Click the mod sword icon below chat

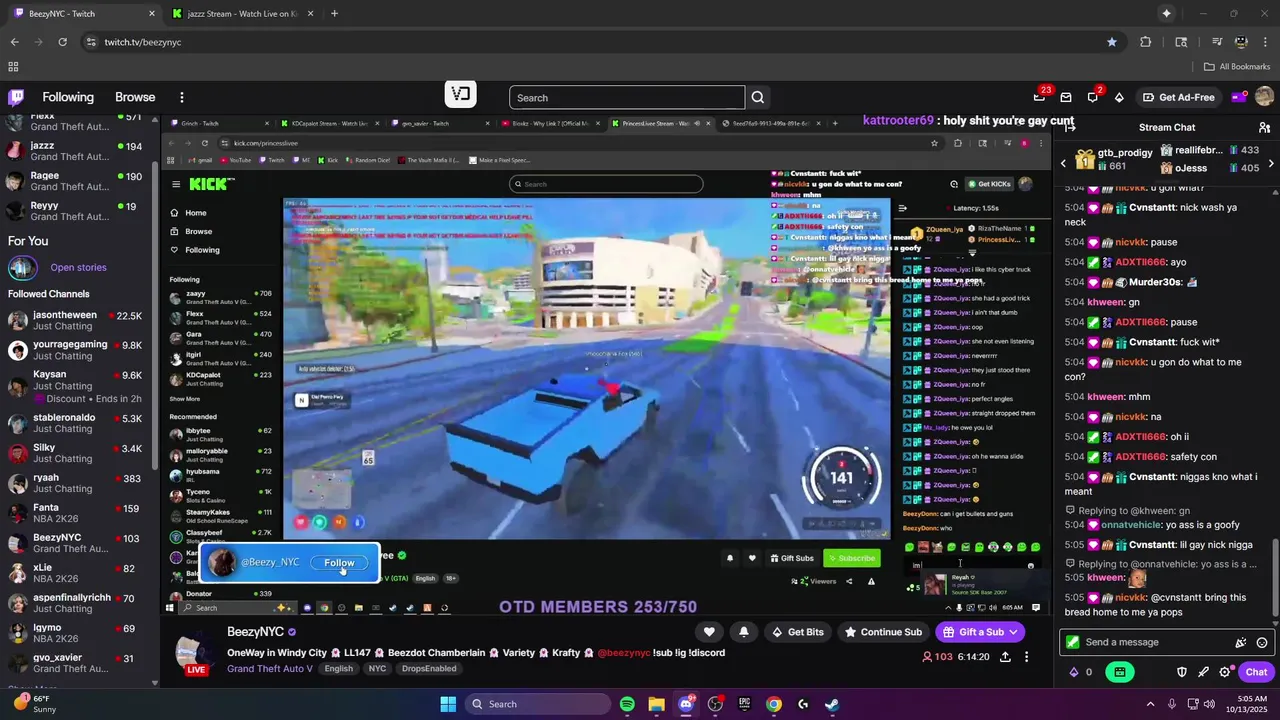[1203, 672]
